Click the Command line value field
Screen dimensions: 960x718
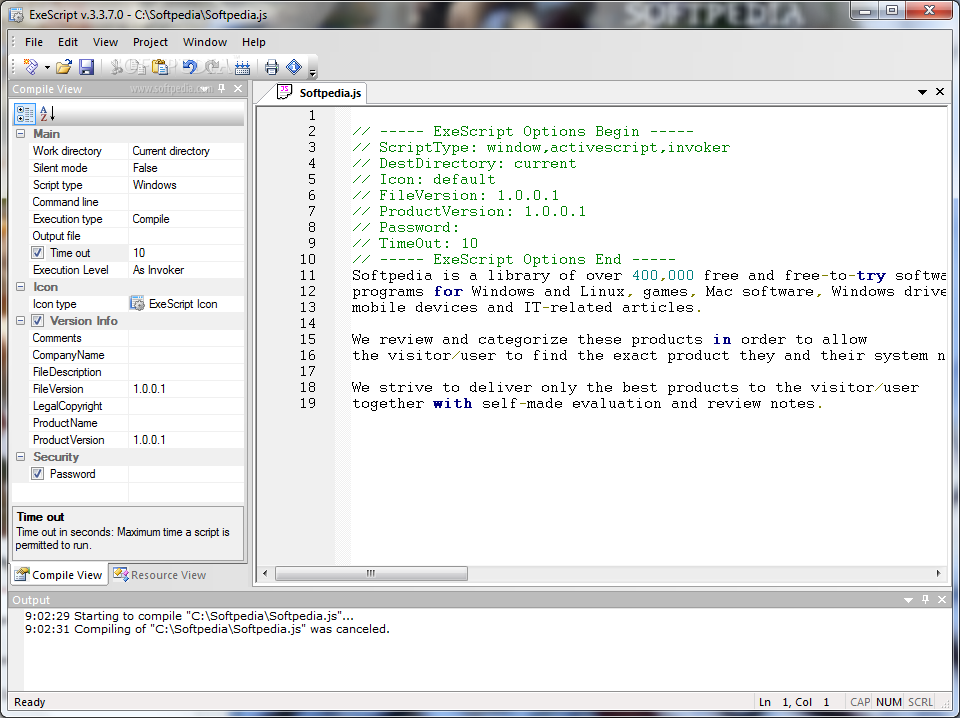click(186, 202)
